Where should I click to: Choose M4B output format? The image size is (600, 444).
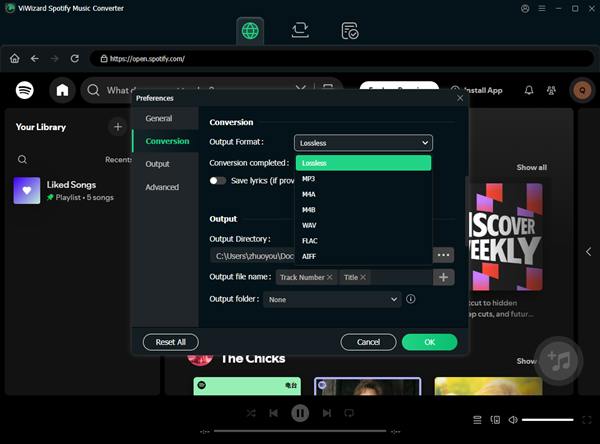click(364, 210)
